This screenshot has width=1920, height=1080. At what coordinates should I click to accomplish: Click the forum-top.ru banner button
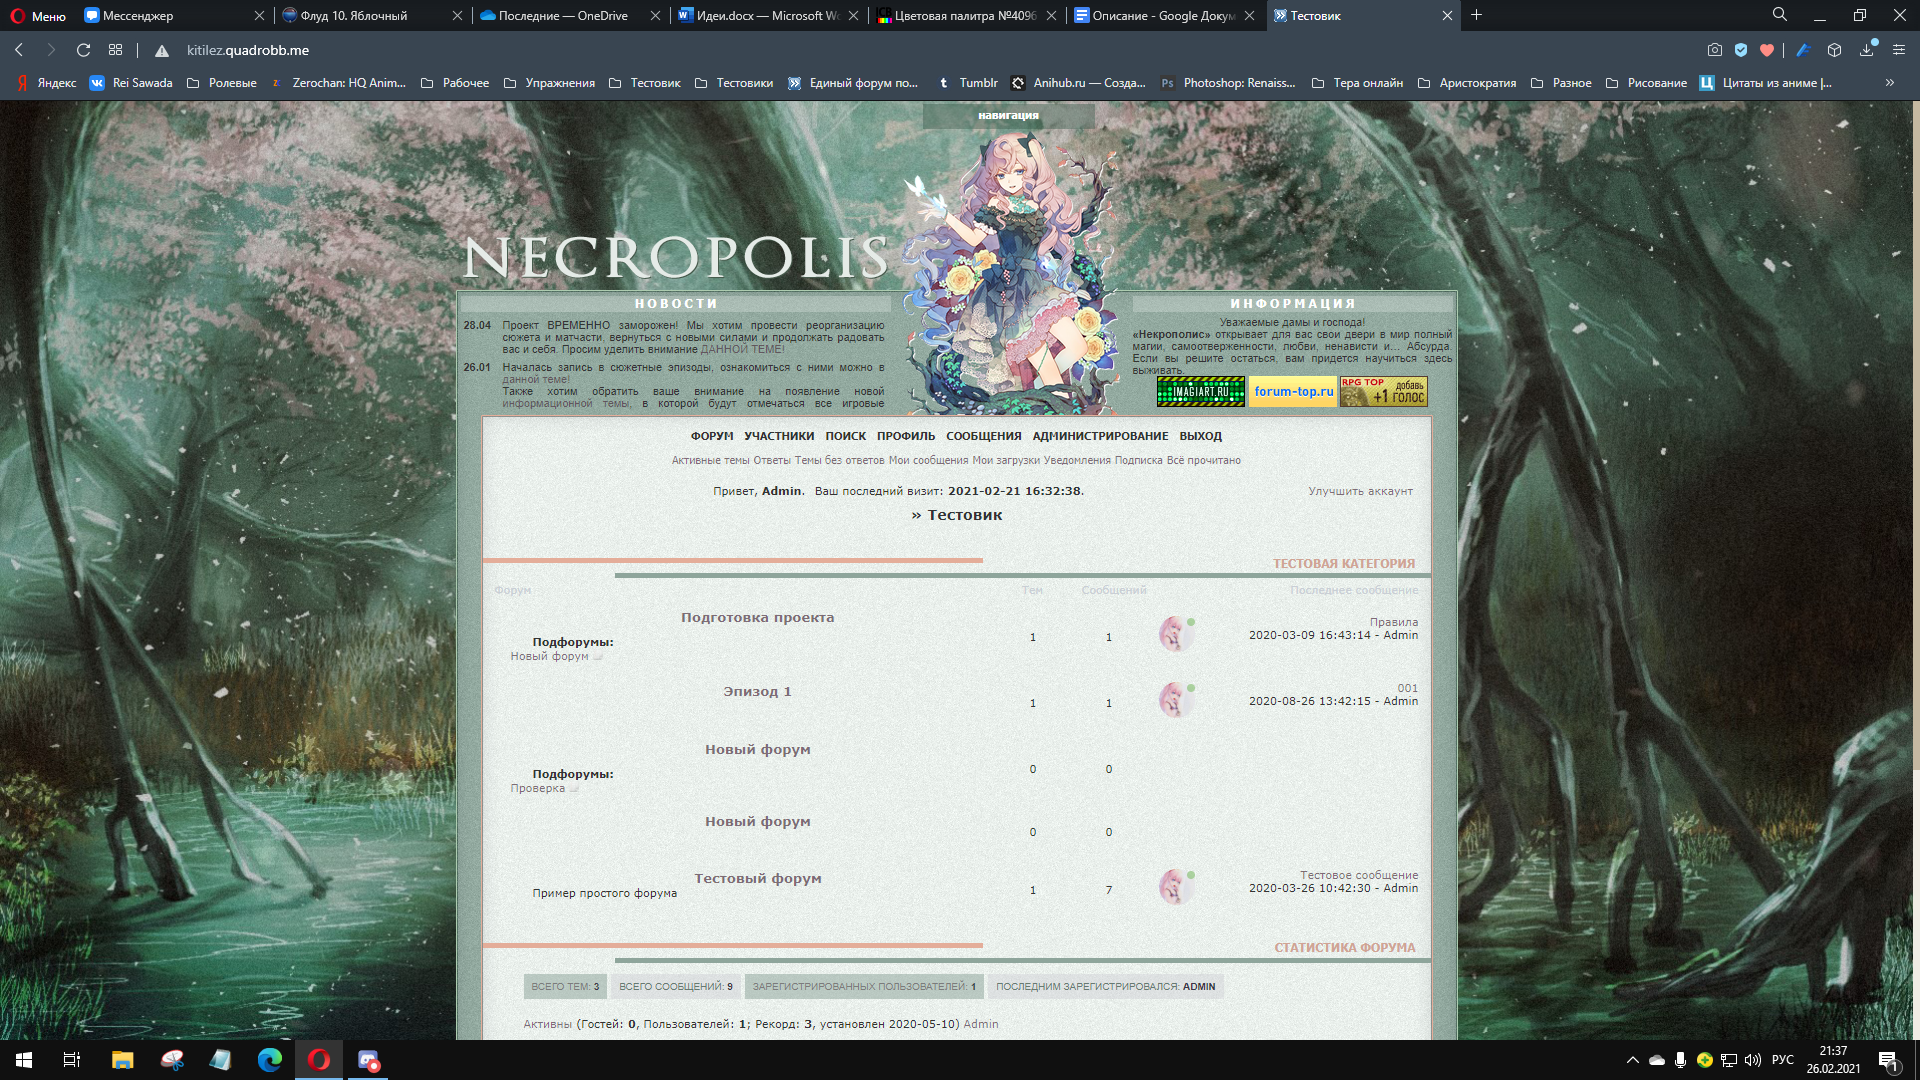point(1293,392)
